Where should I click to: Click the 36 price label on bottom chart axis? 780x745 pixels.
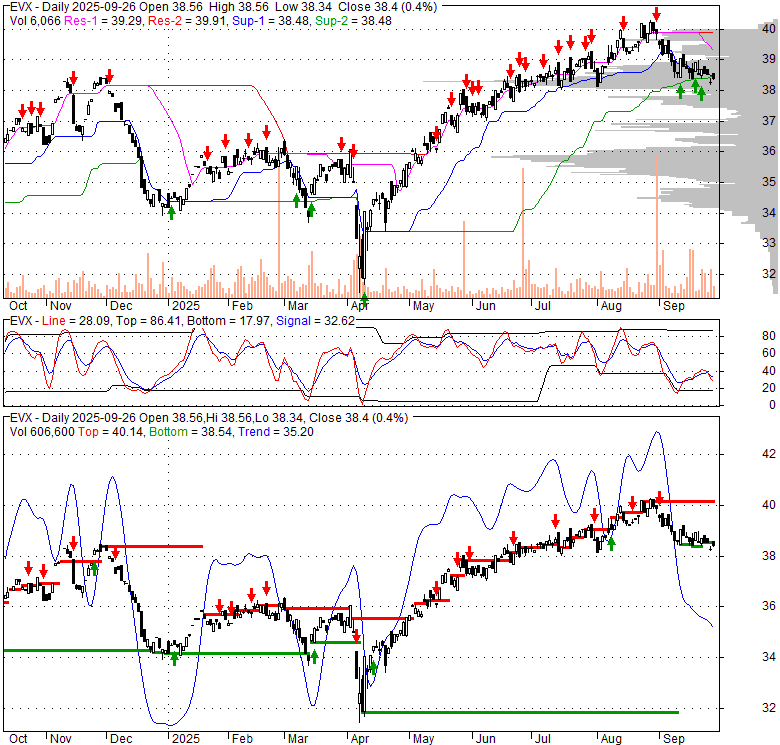point(769,606)
